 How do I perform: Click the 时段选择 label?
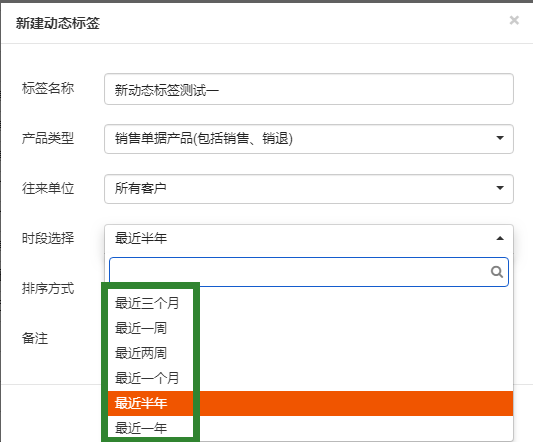coord(48,238)
